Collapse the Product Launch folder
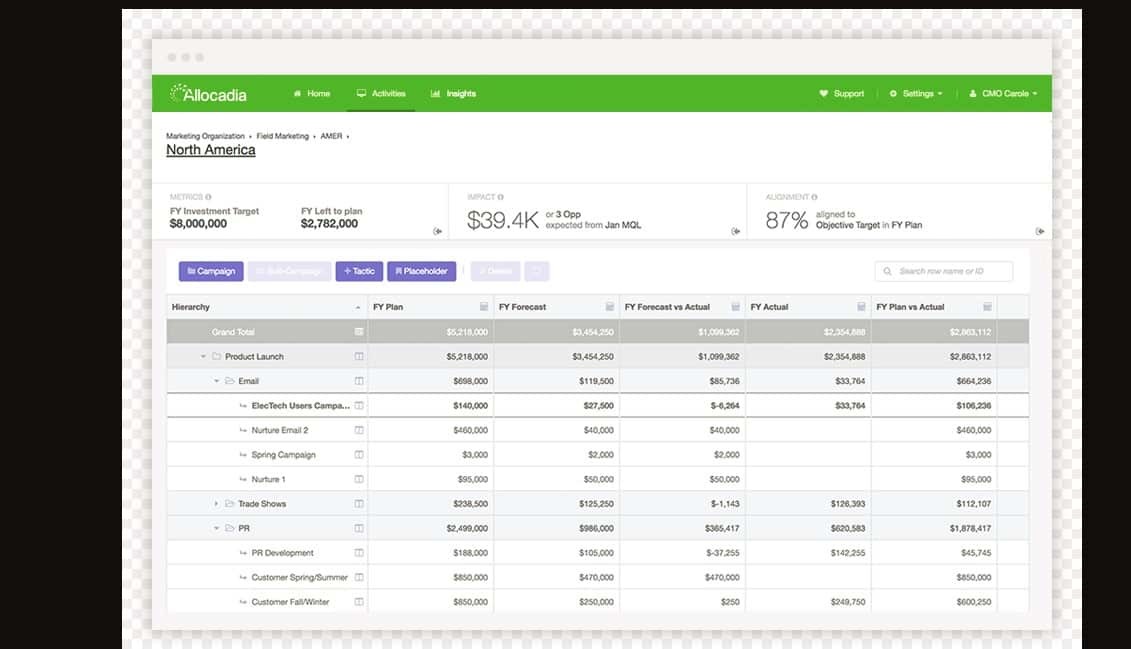1131x649 pixels. (204, 357)
